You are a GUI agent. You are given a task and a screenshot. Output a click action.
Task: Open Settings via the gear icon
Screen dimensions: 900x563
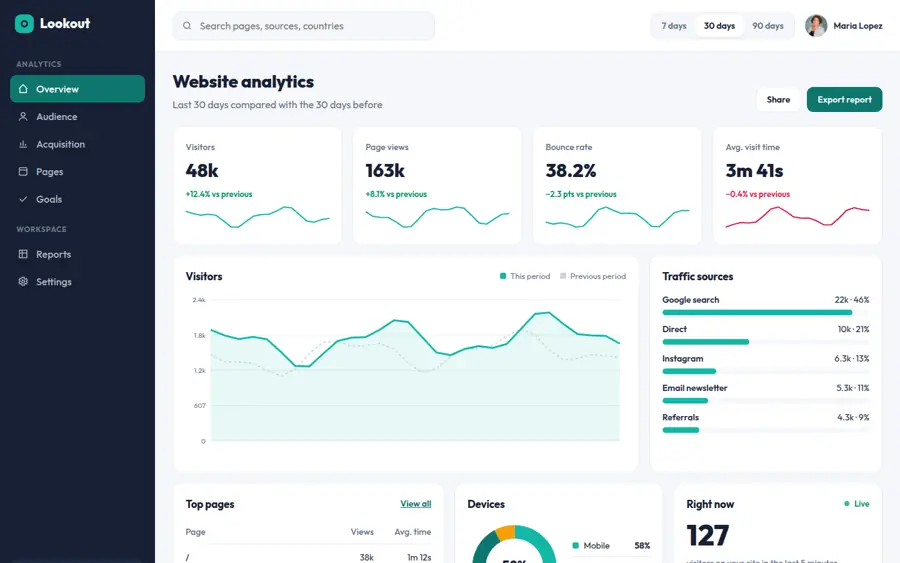coord(23,282)
